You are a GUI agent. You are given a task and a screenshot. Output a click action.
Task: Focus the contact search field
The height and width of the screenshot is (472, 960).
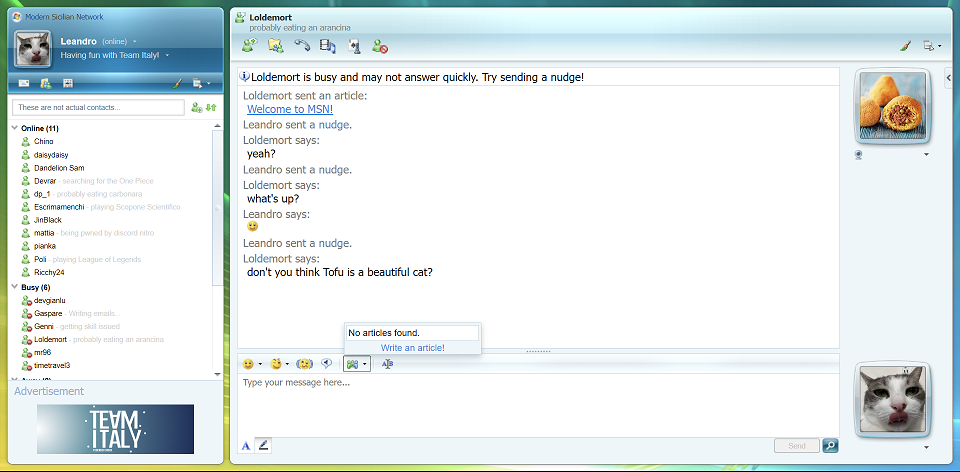click(98, 107)
